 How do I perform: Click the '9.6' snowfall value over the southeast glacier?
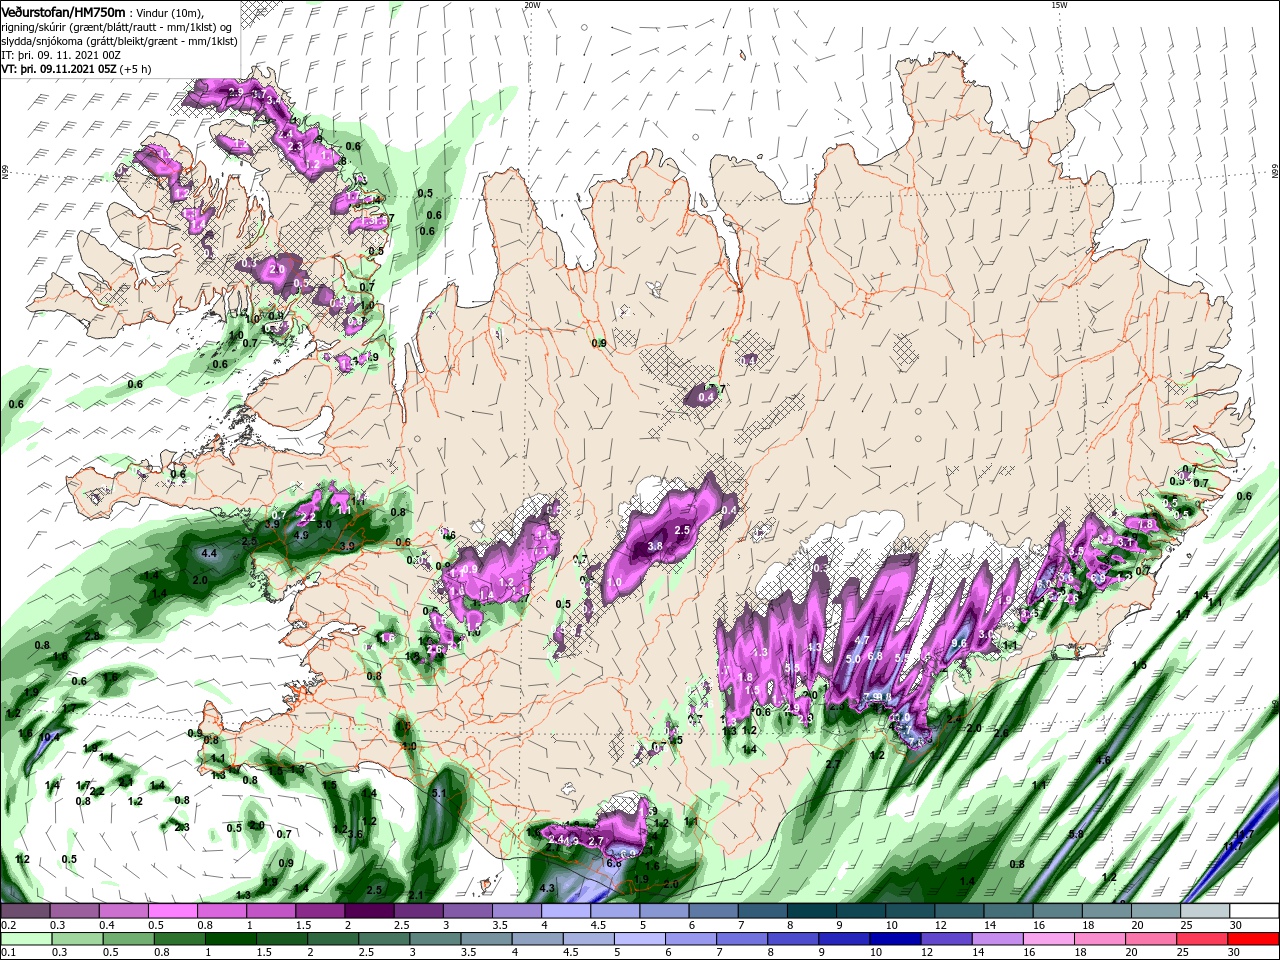[x=960, y=643]
